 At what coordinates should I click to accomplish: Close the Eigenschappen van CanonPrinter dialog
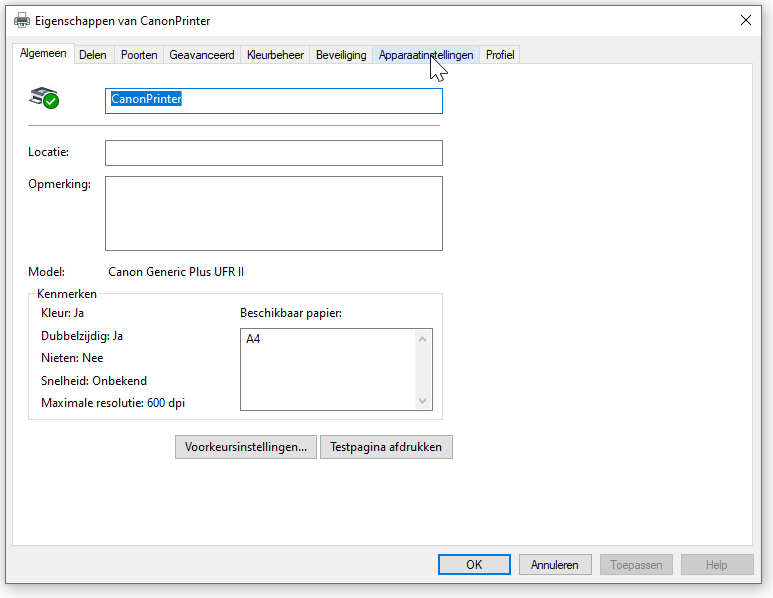tap(745, 20)
